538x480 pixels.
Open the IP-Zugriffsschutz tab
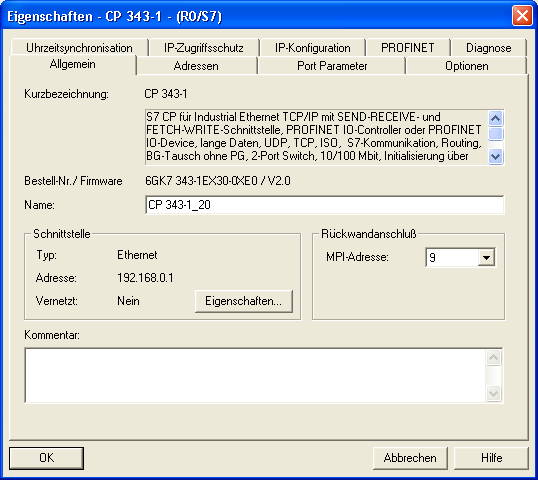click(x=204, y=48)
